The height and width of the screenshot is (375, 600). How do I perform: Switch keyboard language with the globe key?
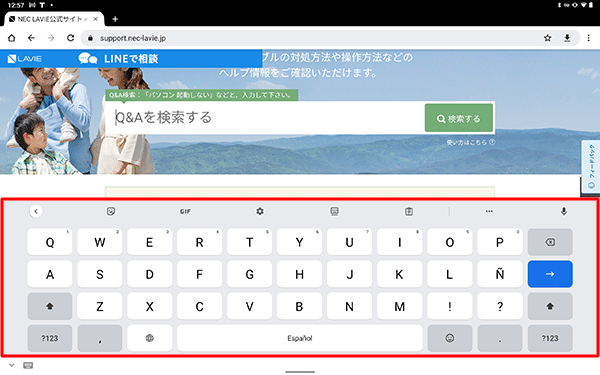click(150, 338)
